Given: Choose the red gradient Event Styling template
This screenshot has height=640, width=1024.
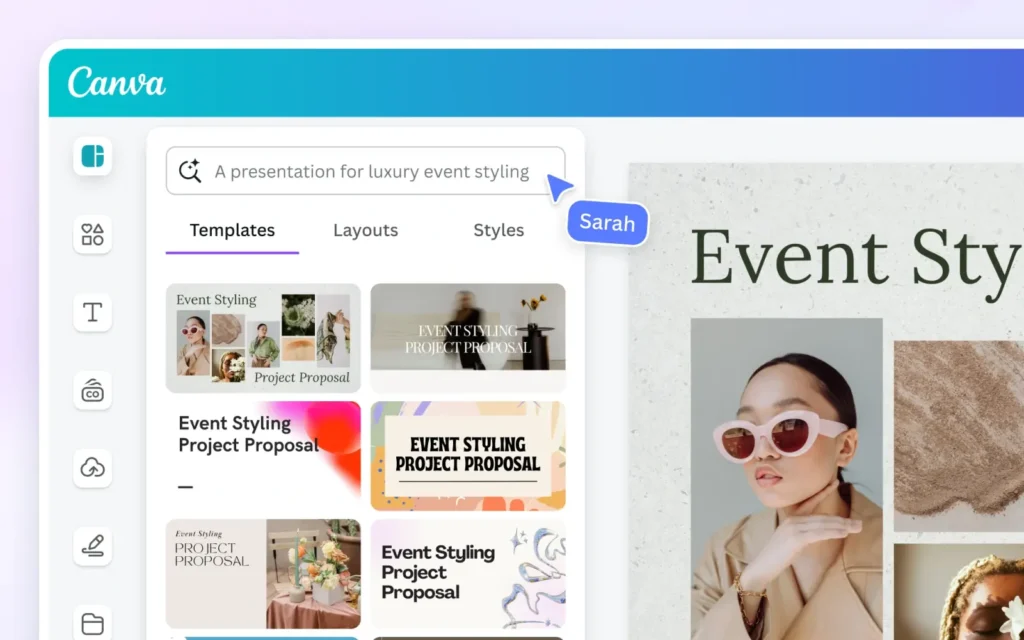Looking at the screenshot, I should 263,455.
